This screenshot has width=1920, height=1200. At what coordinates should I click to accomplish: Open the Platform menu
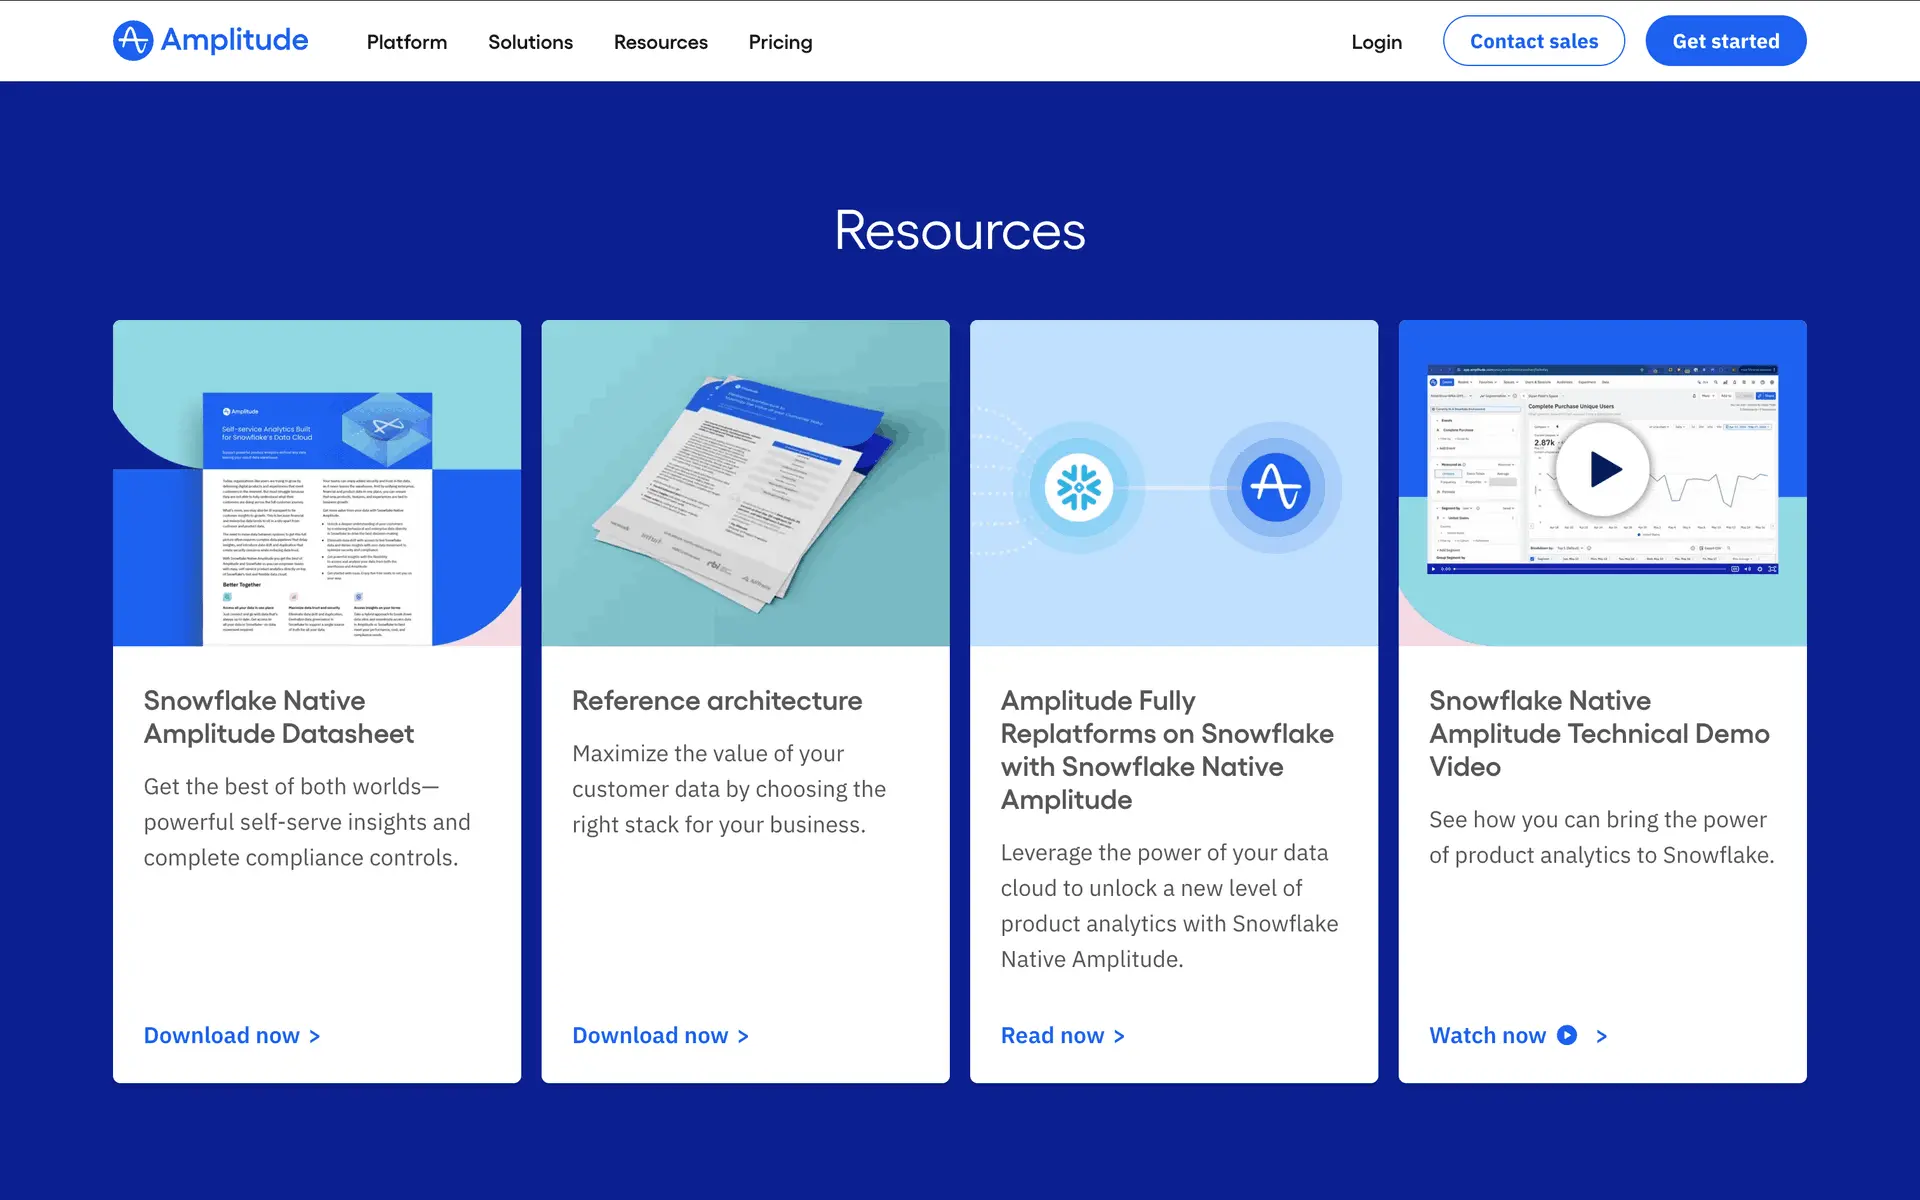click(x=406, y=42)
